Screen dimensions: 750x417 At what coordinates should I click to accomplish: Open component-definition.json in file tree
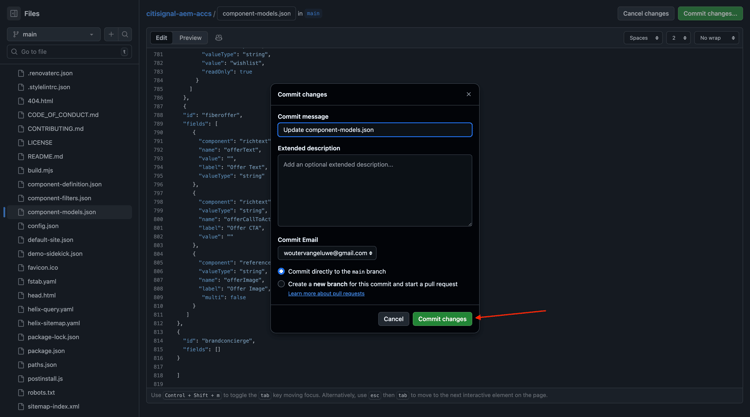(x=65, y=184)
